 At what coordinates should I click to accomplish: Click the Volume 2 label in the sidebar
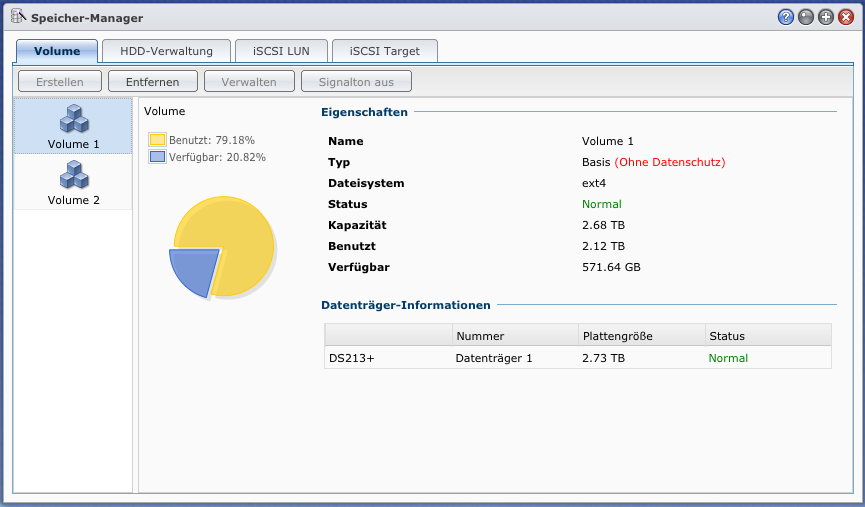pos(73,200)
